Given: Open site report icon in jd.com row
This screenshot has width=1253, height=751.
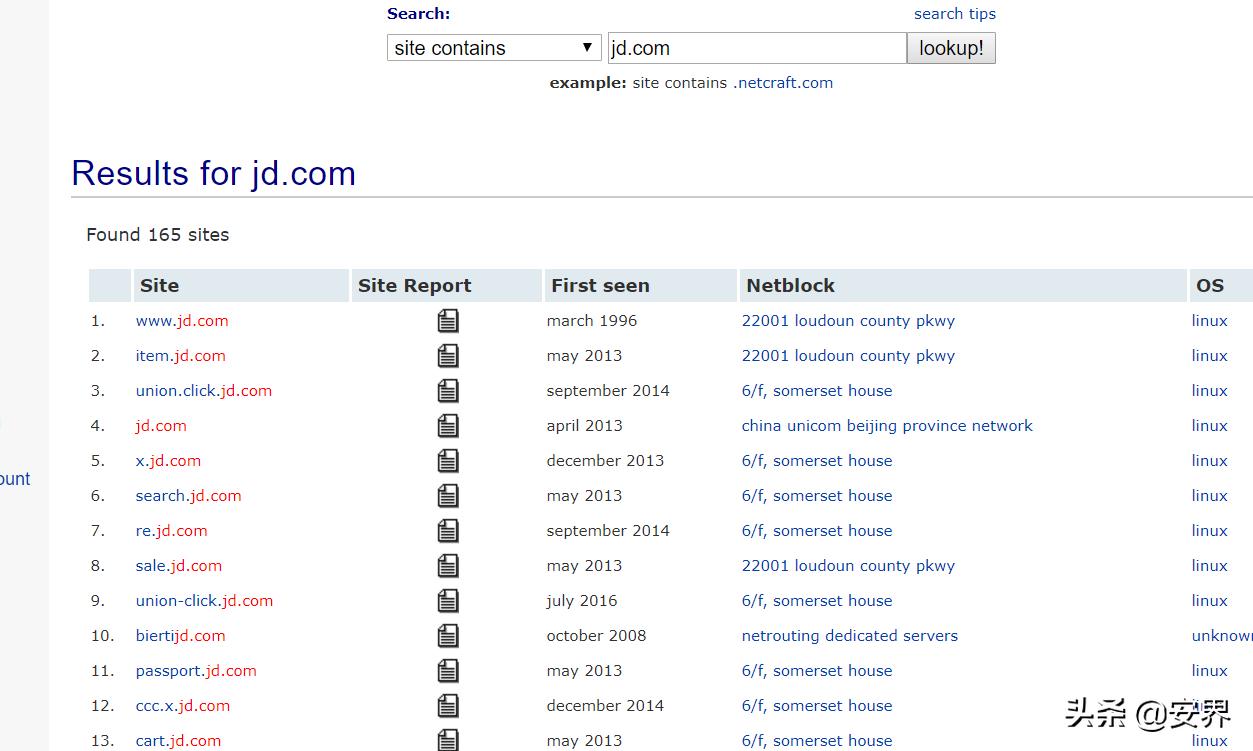Looking at the screenshot, I should [448, 426].
